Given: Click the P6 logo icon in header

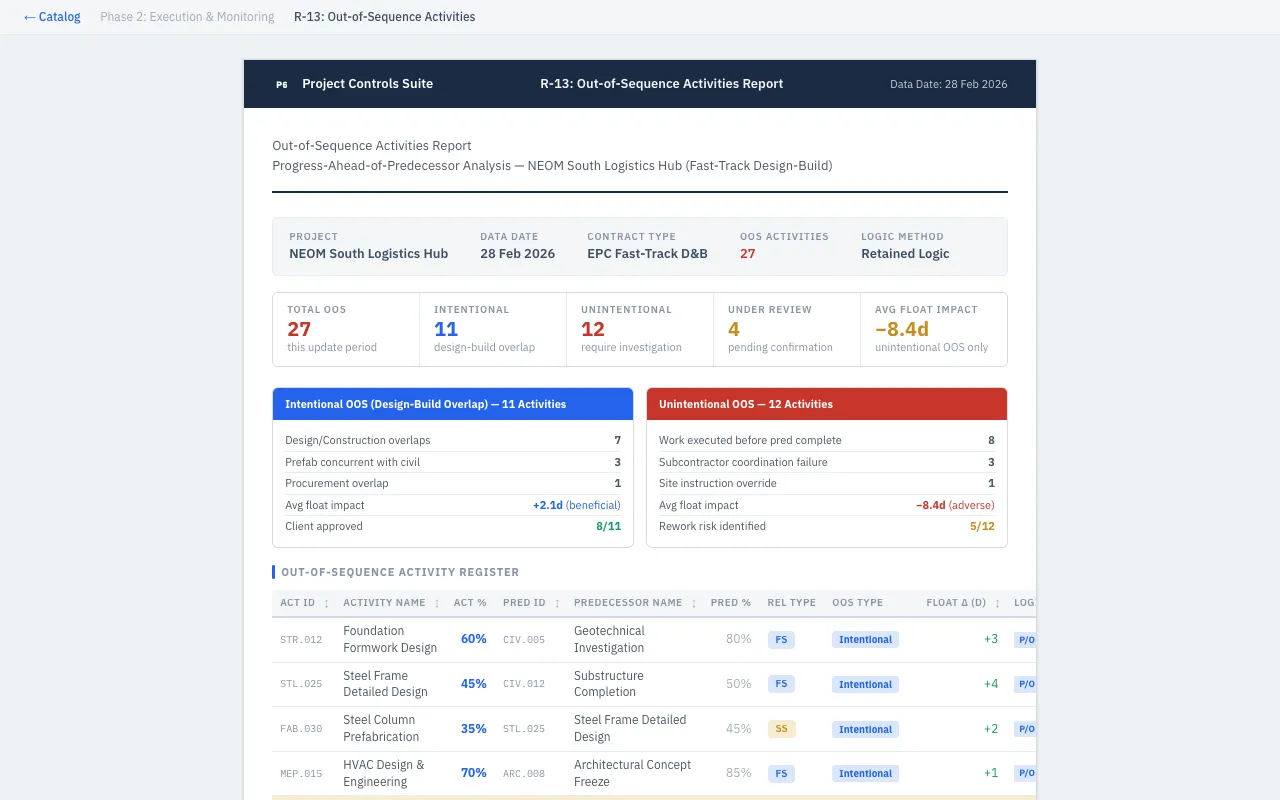Looking at the screenshot, I should tap(282, 84).
